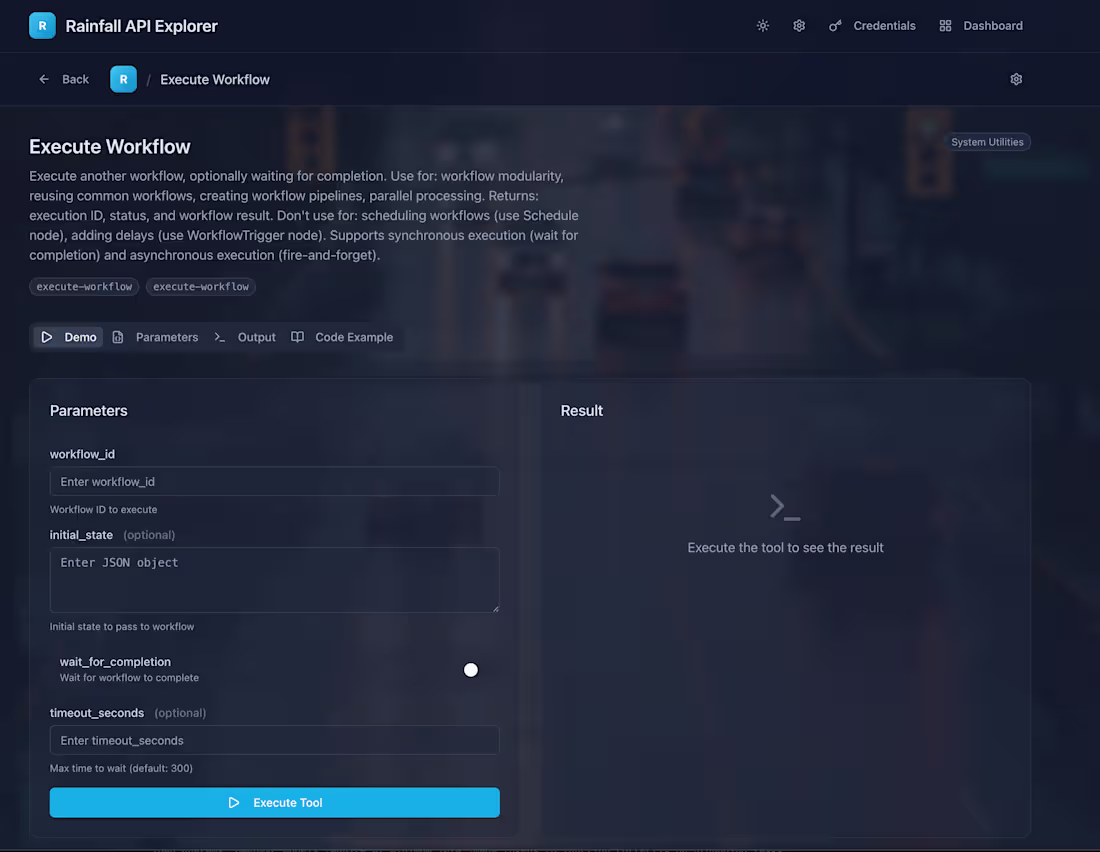Focus the initial_state JSON text area
Image resolution: width=1100 pixels, height=852 pixels.
274,580
